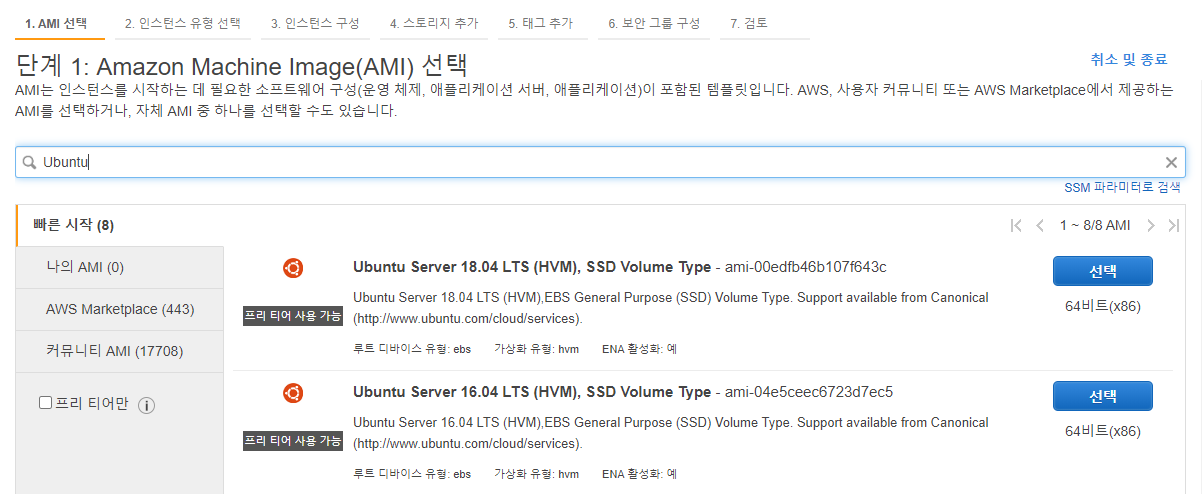
Task: Click the Ubuntu logo for Ubuntu Server 16.04
Action: coord(293,392)
